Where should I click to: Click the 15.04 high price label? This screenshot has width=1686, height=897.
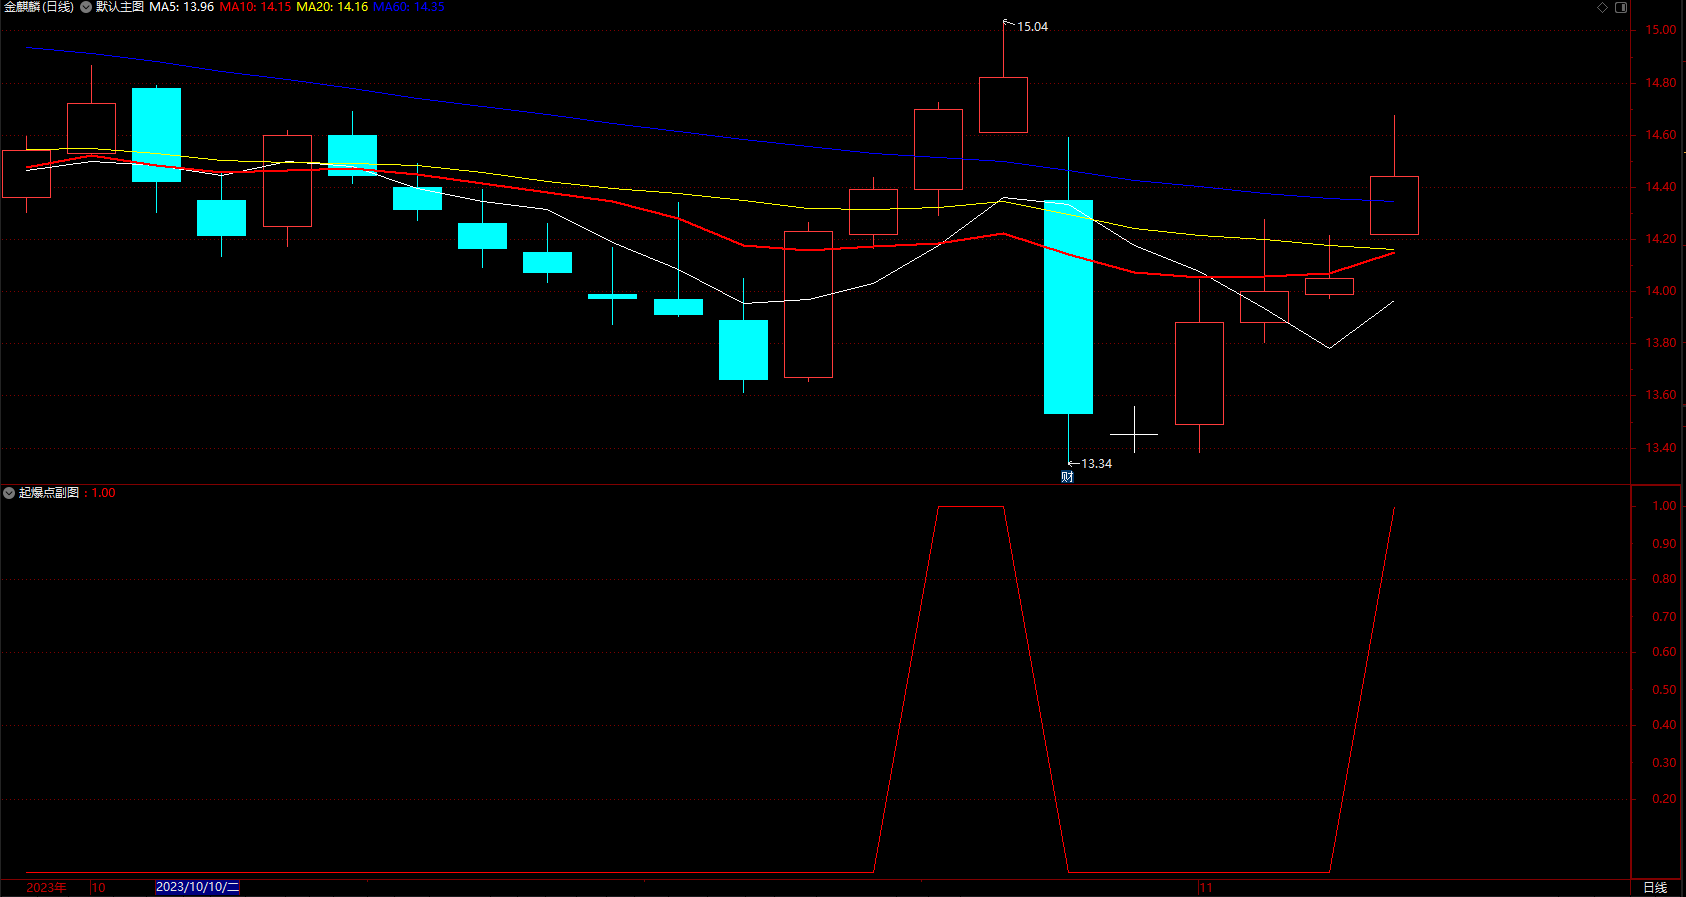(1032, 27)
